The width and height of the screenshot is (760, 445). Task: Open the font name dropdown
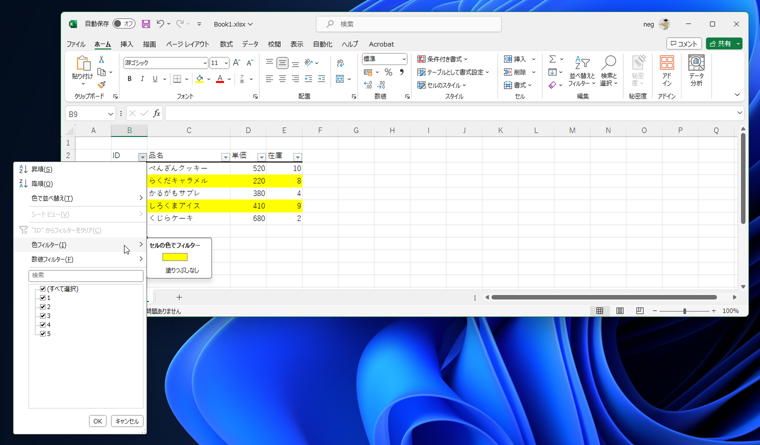click(x=205, y=63)
